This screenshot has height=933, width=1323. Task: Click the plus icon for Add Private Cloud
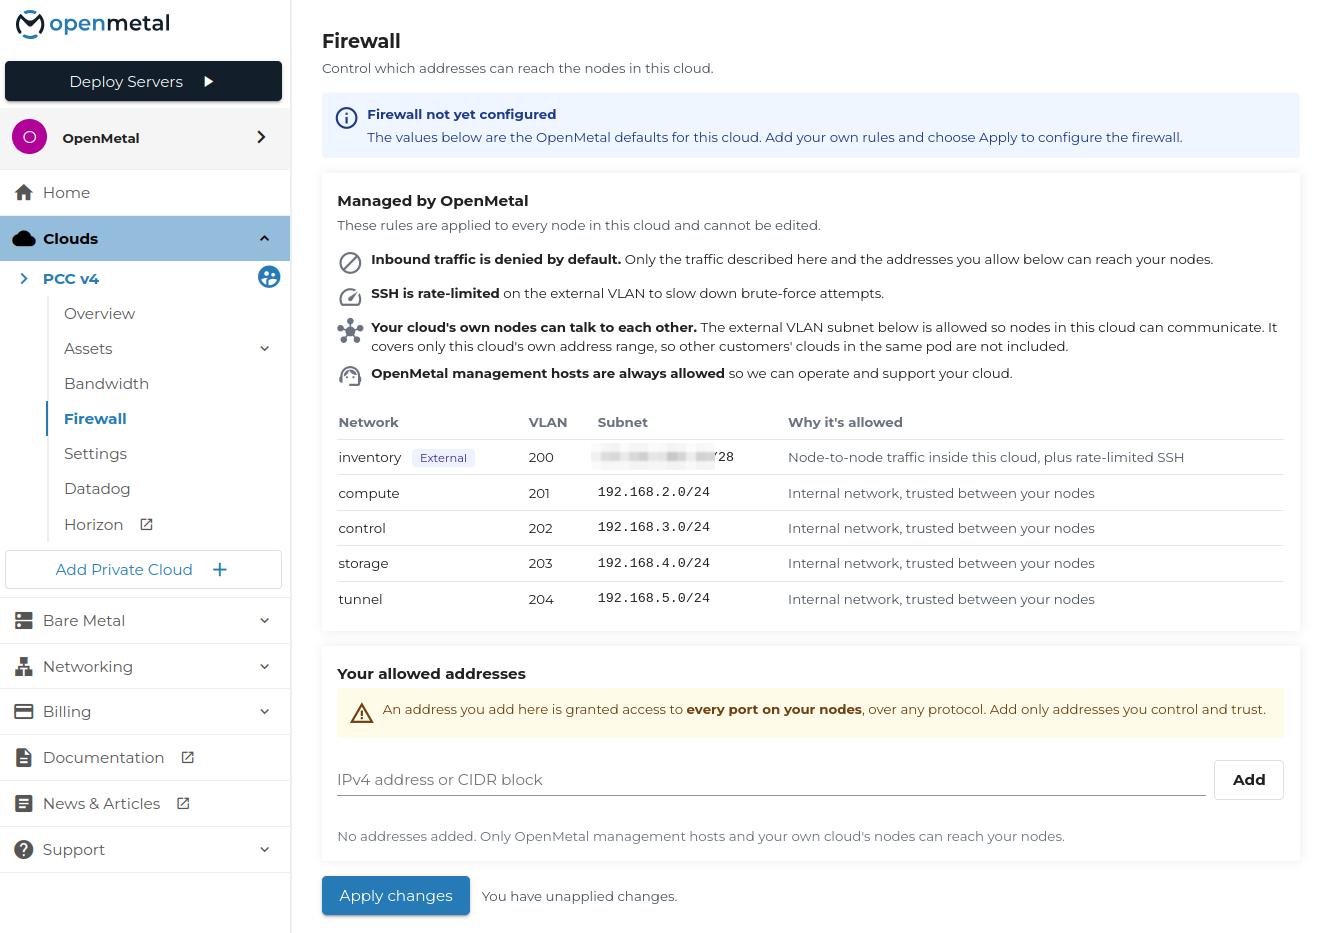click(220, 569)
